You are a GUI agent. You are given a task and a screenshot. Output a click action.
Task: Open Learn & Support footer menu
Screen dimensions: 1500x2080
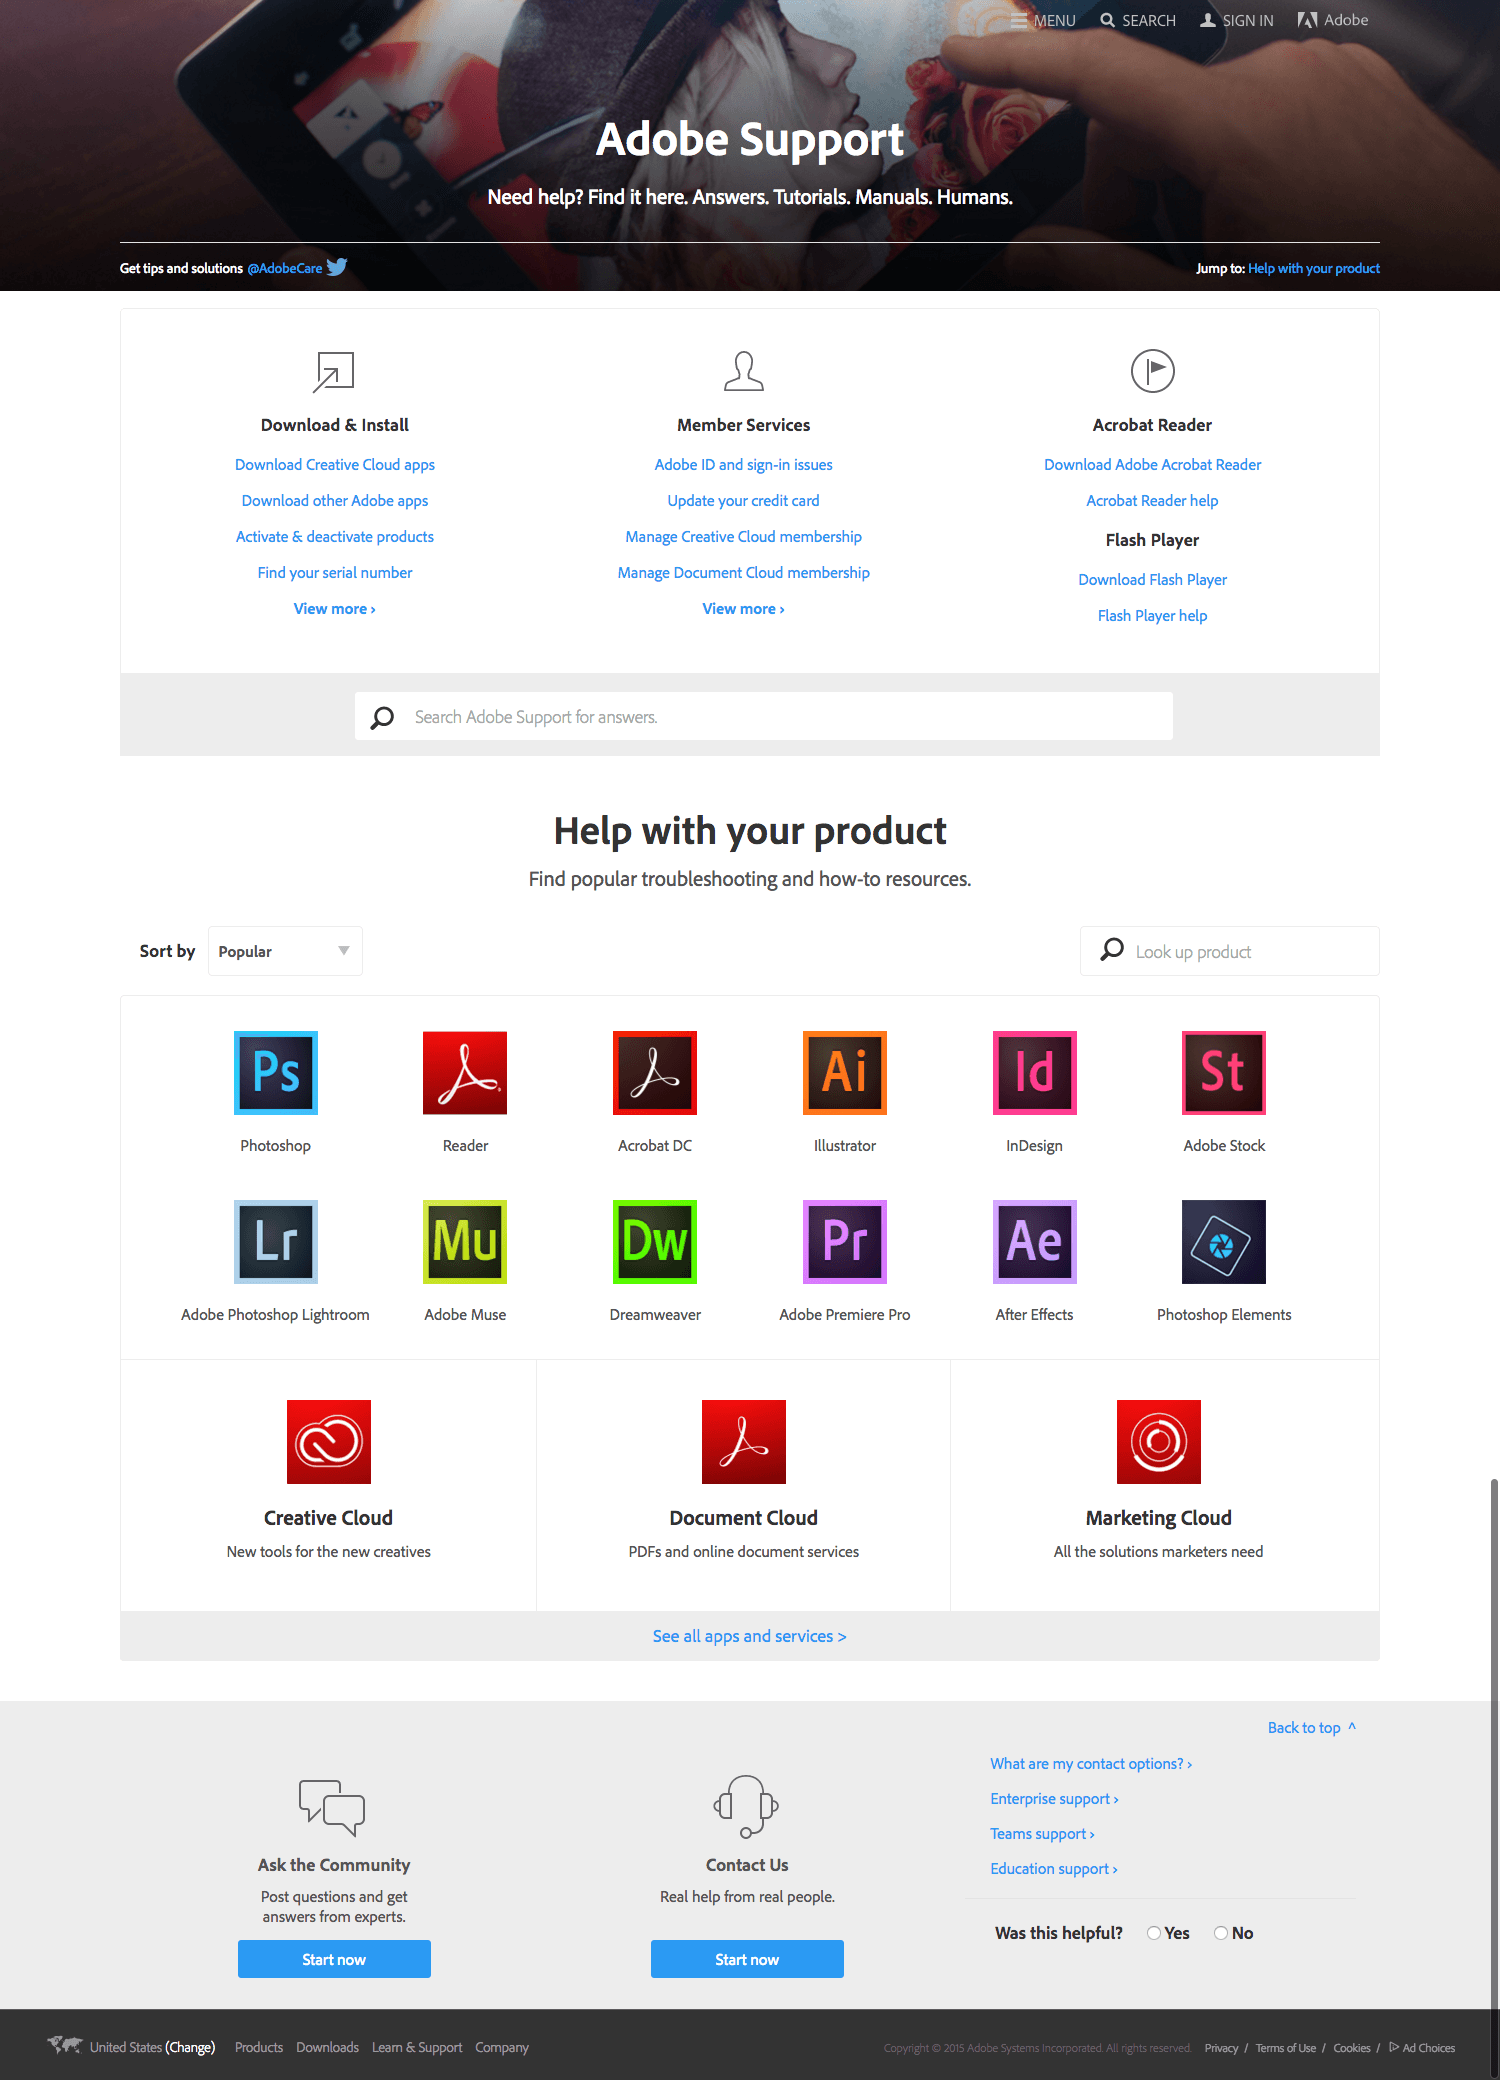point(417,2047)
